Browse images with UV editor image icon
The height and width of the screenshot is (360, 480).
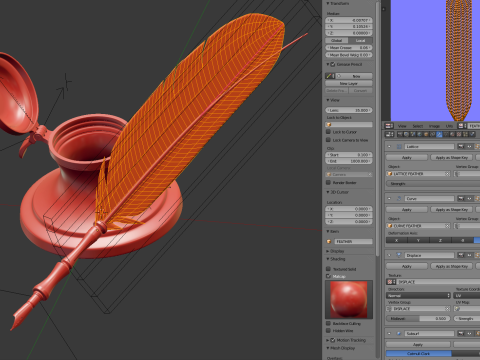tap(462, 126)
